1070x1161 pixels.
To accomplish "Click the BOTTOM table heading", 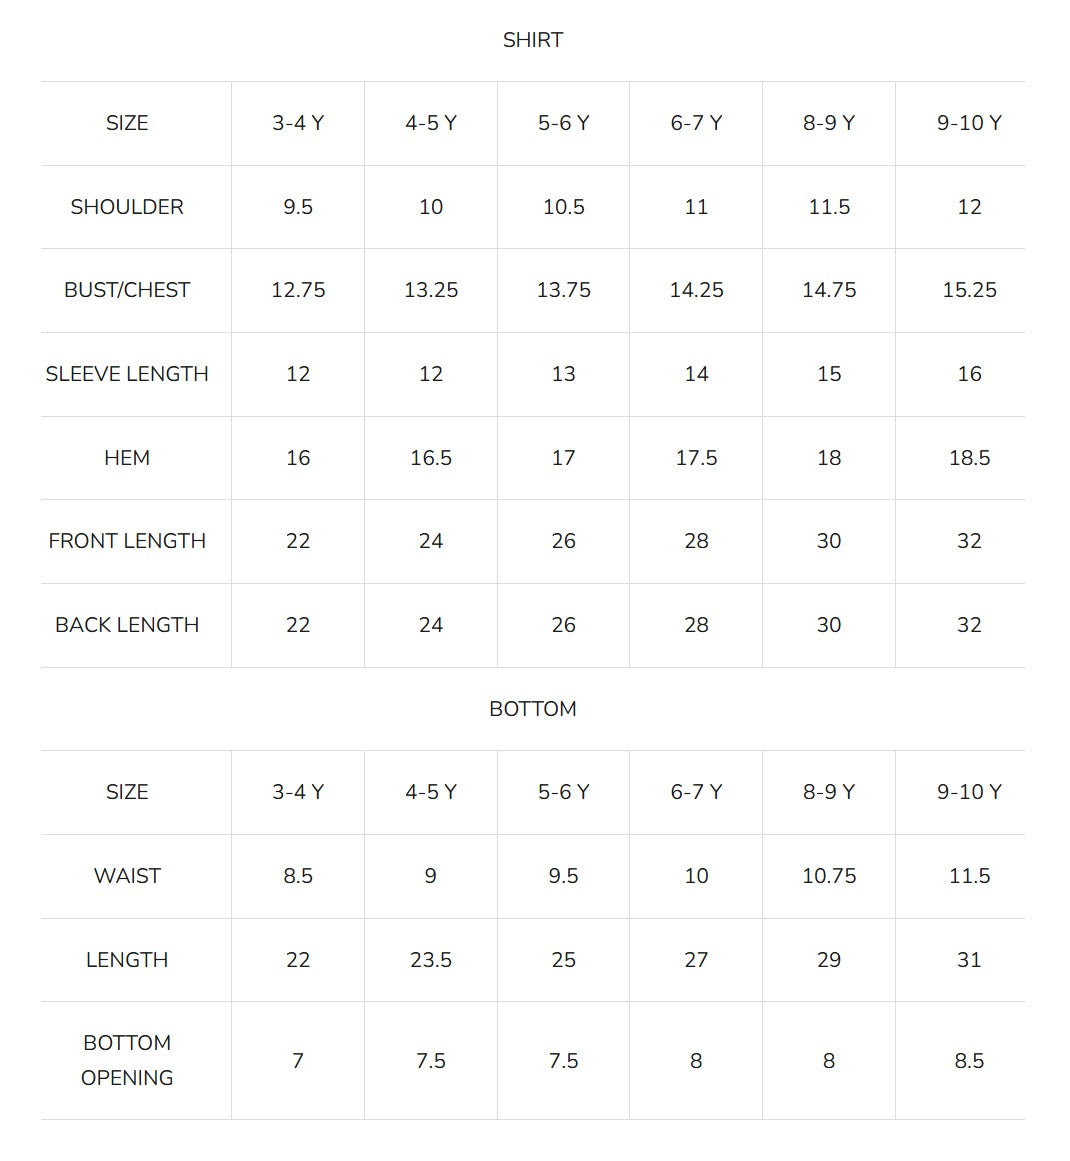I will click(x=532, y=709).
